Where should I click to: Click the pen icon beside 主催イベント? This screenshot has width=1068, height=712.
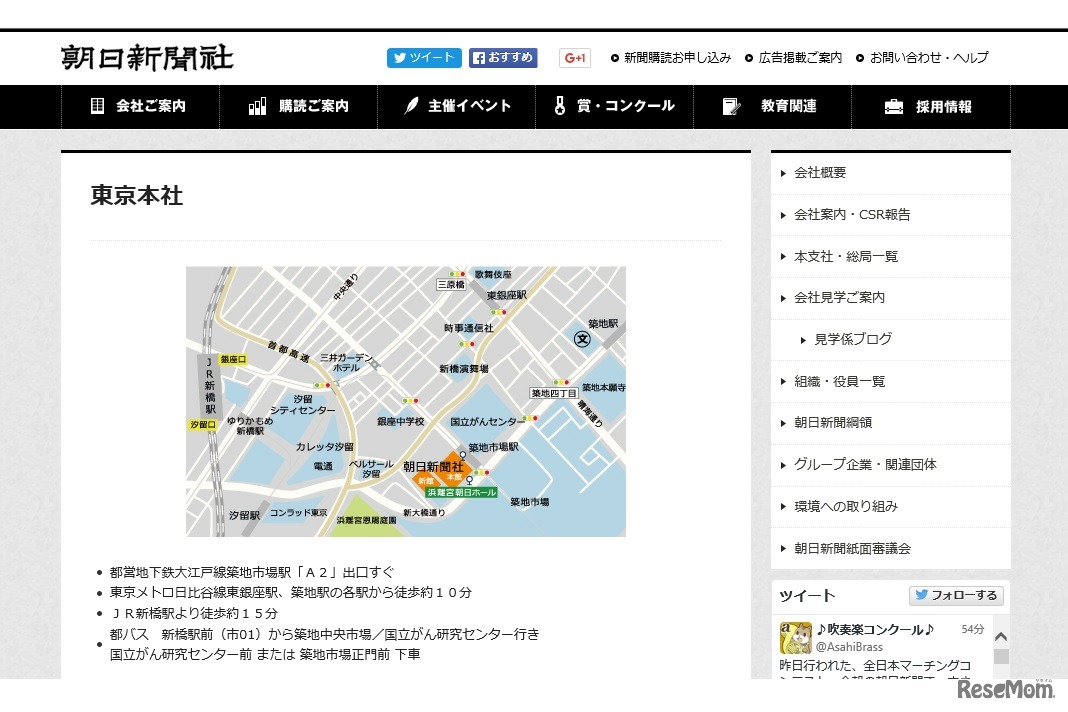click(x=413, y=106)
